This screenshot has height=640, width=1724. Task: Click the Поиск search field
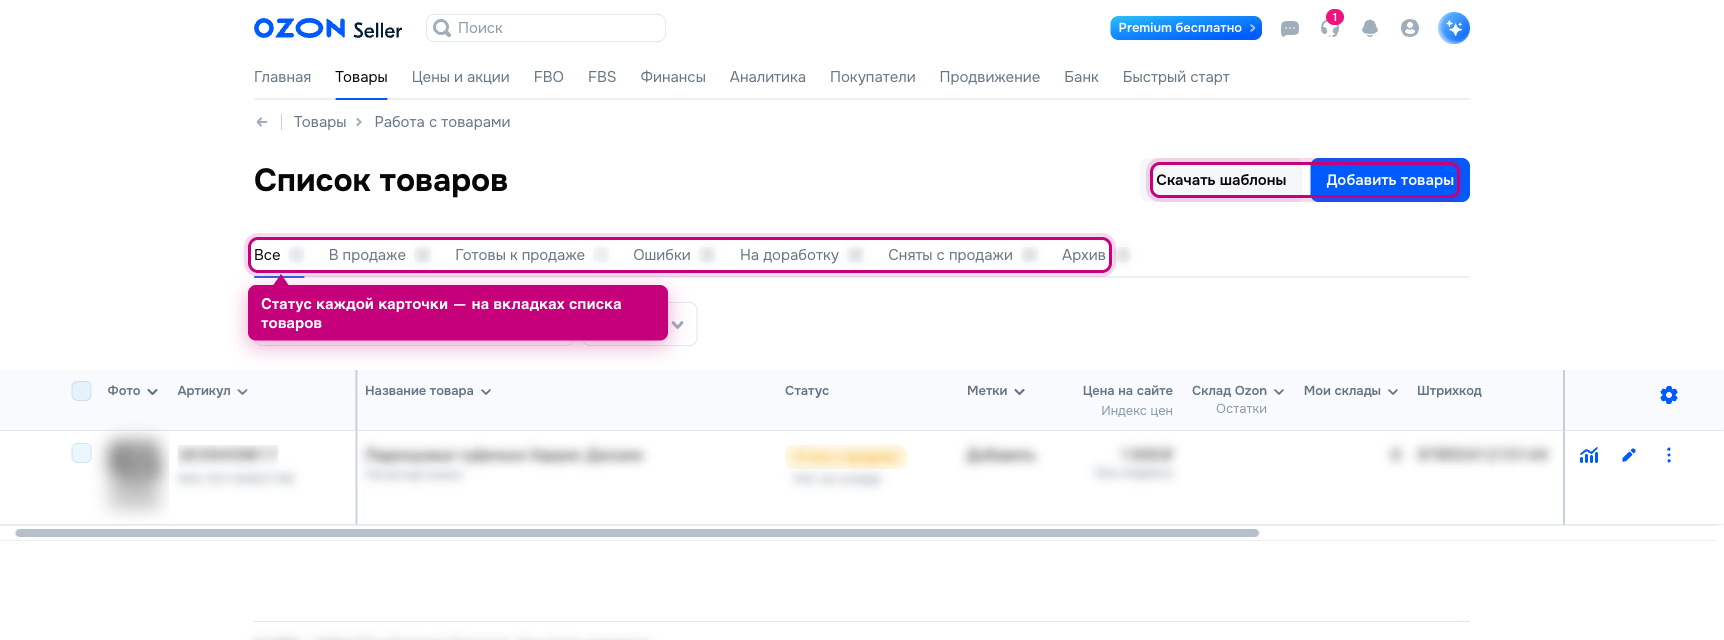click(x=546, y=28)
